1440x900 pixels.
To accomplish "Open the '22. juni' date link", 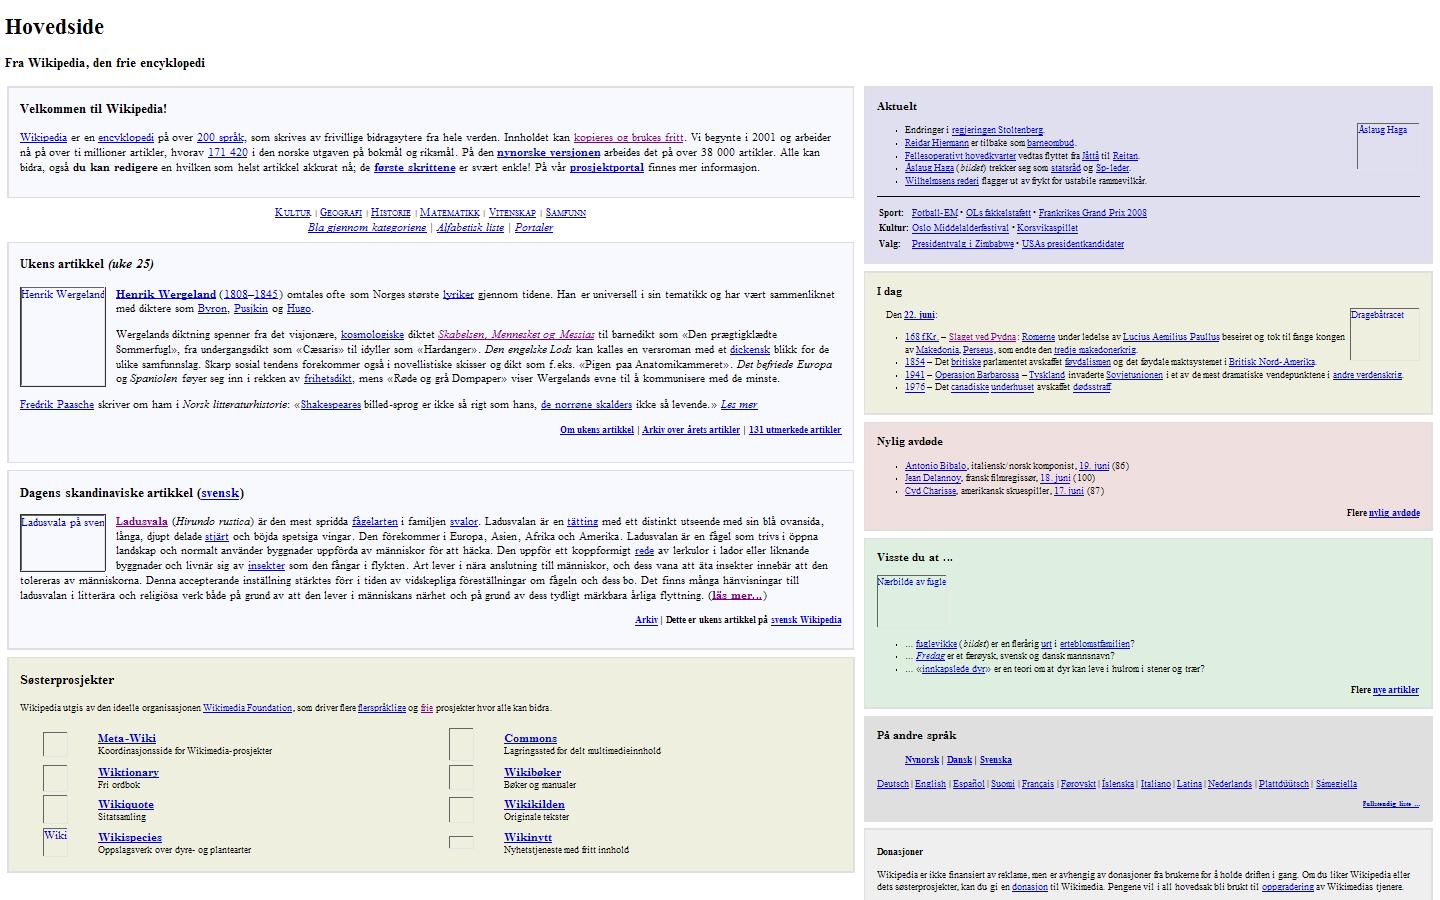I will 919,315.
